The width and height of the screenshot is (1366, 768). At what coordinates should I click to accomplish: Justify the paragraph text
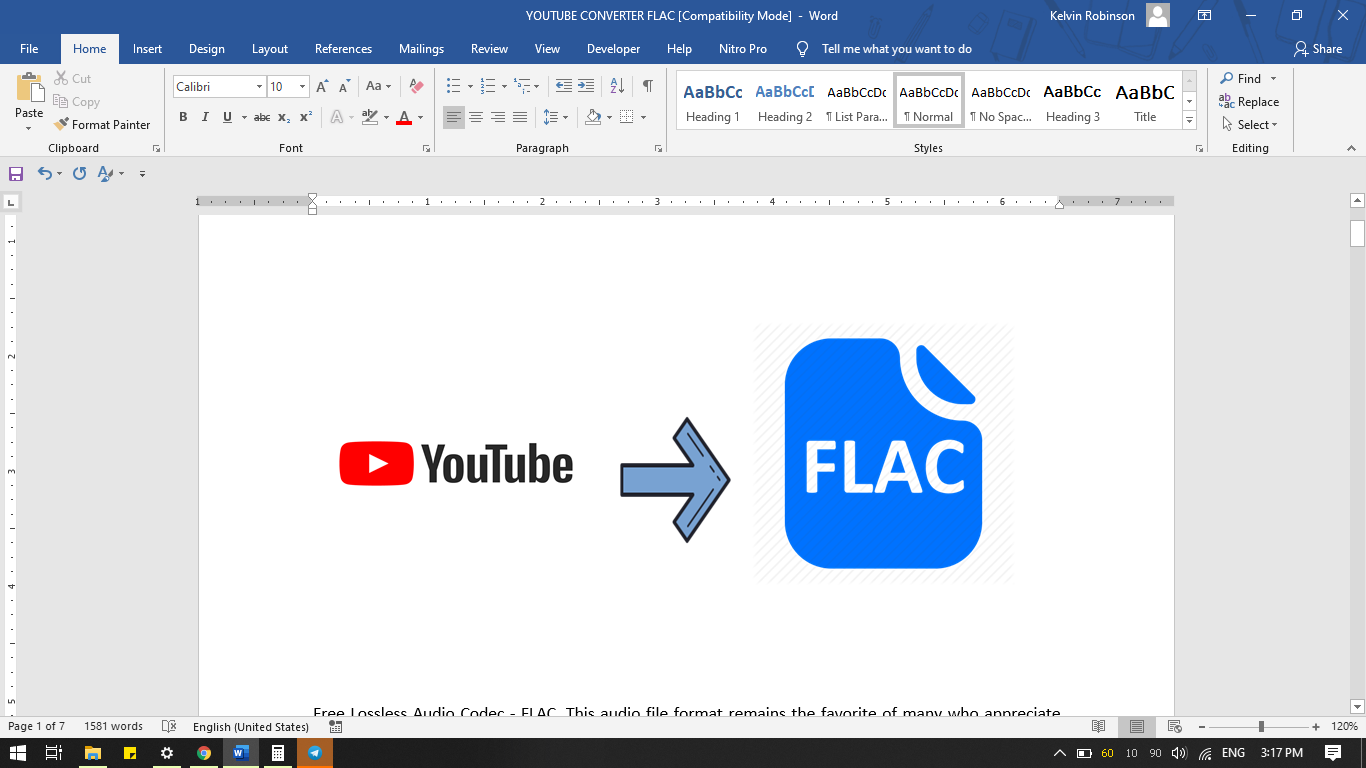(520, 117)
